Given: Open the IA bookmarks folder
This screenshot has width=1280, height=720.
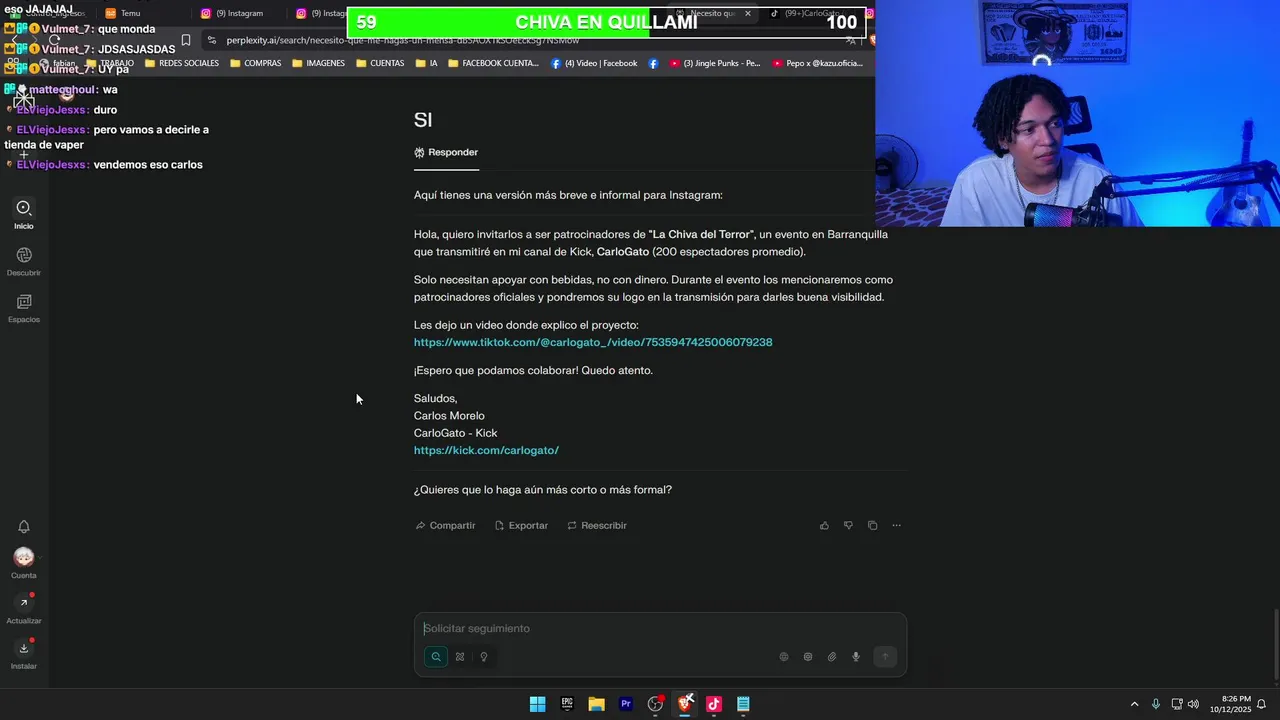Looking at the screenshot, I should (426, 64).
